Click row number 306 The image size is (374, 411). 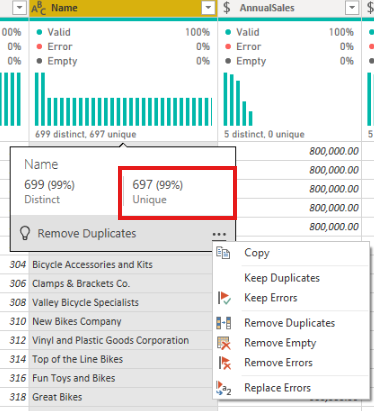click(17, 284)
